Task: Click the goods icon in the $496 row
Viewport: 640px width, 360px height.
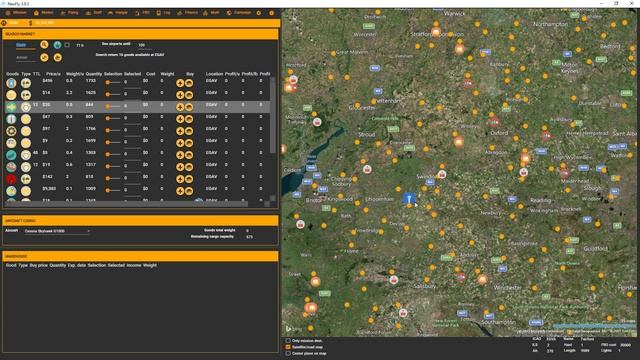Action: (x=11, y=83)
